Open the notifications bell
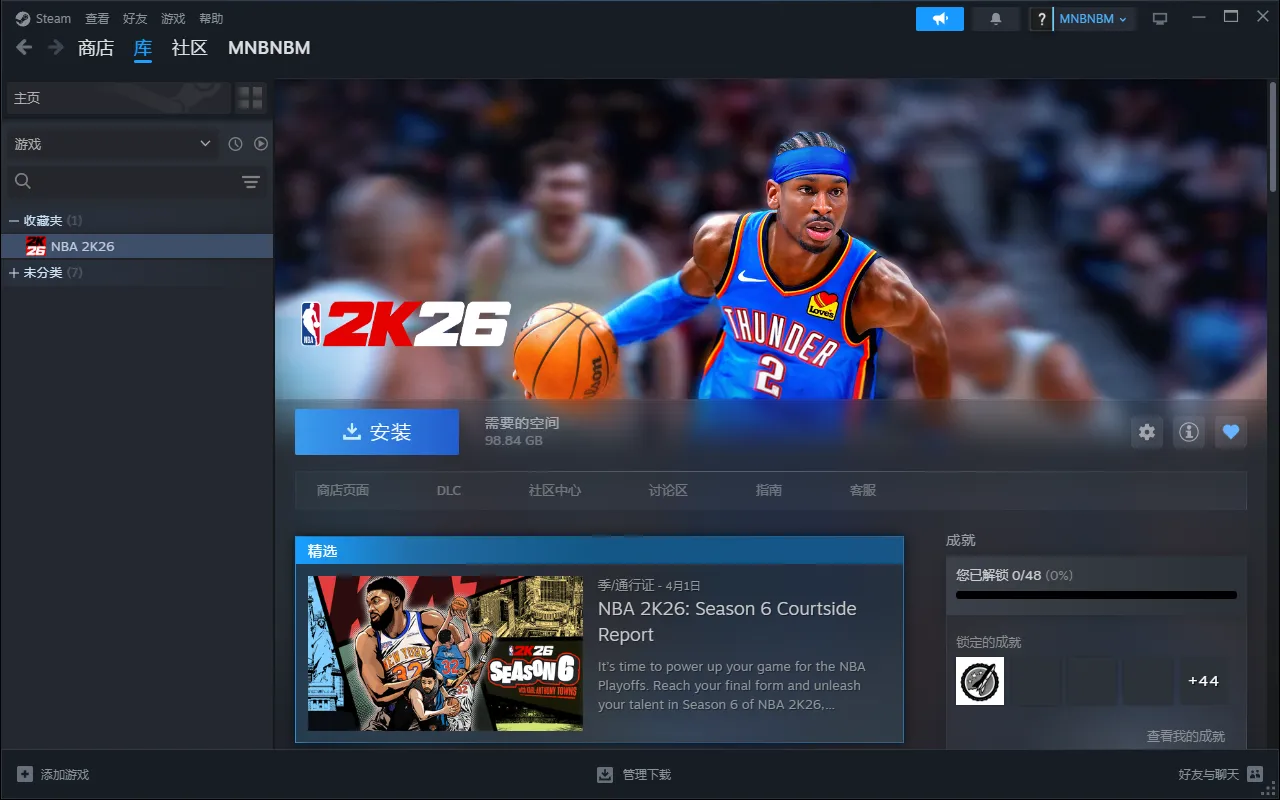The width and height of the screenshot is (1280, 800). (x=995, y=19)
